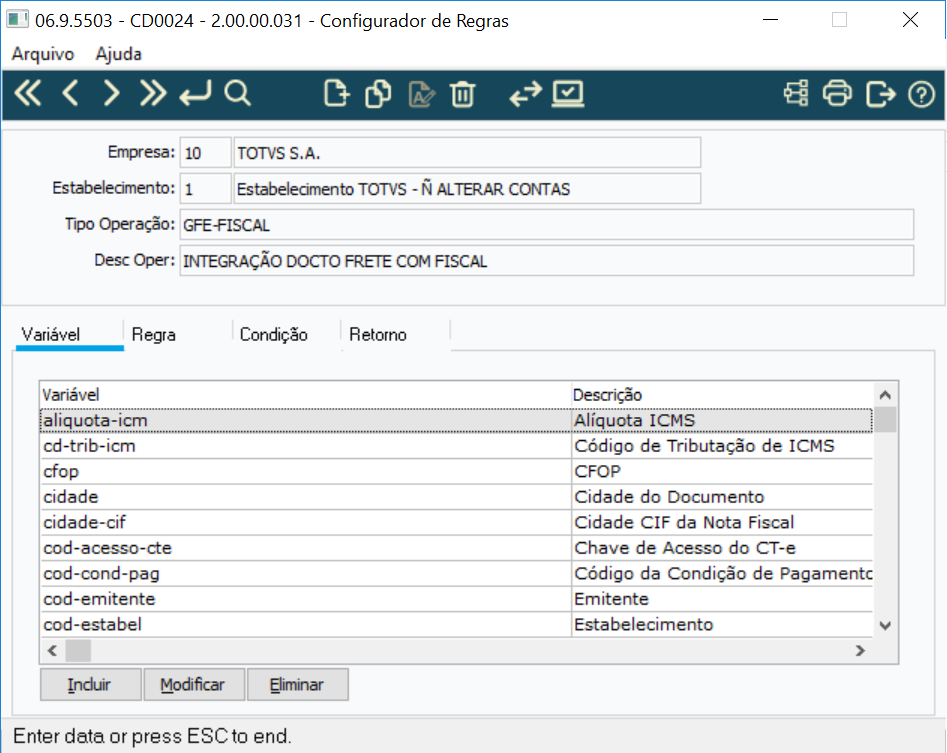This screenshot has height=753, width=947.
Task: Select the cidade-cif variable row
Action: [456, 522]
